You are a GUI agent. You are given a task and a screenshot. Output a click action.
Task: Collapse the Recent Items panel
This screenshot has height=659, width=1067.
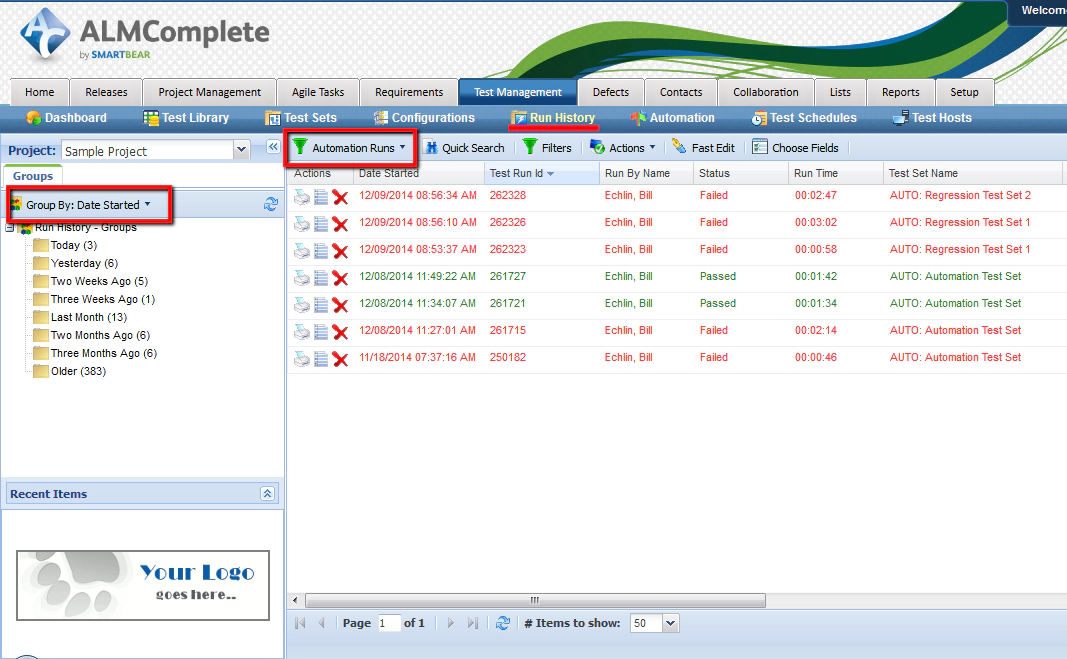pos(267,494)
